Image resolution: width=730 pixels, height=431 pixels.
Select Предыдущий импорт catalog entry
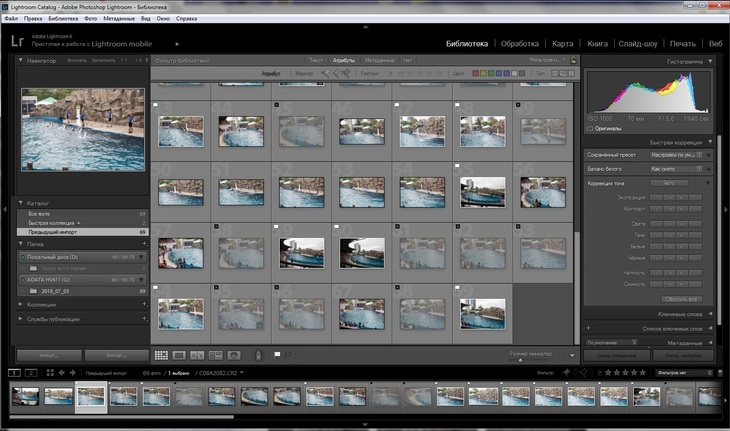click(82, 232)
